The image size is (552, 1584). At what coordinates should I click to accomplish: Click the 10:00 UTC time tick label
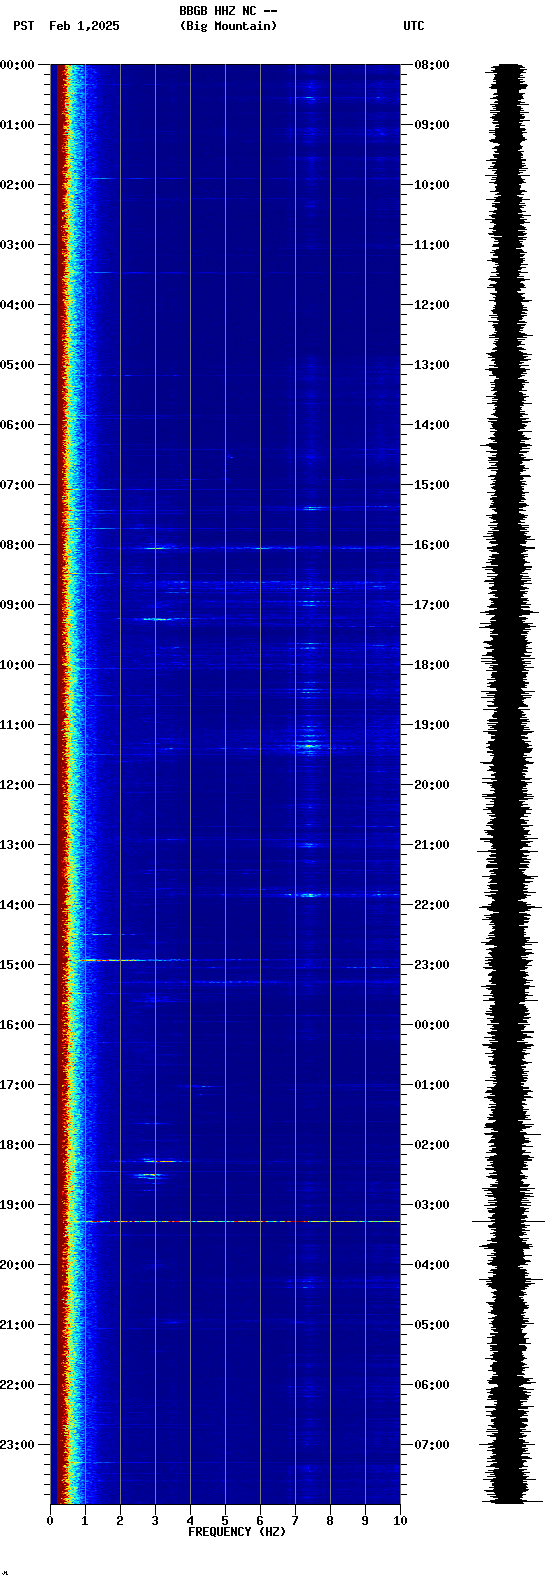click(432, 185)
